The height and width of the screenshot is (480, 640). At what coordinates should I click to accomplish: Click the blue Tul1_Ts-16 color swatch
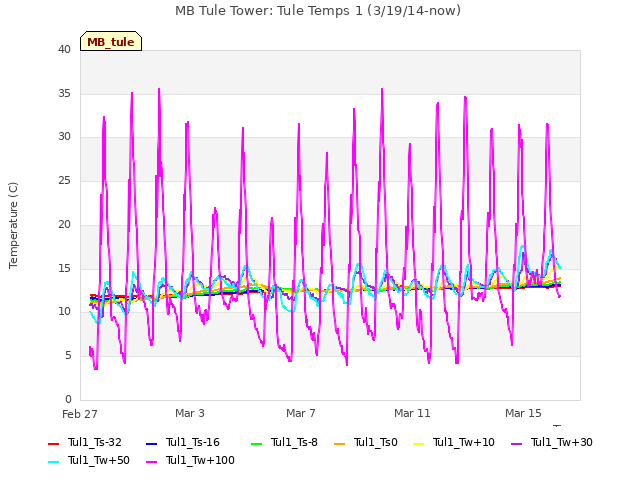151,444
